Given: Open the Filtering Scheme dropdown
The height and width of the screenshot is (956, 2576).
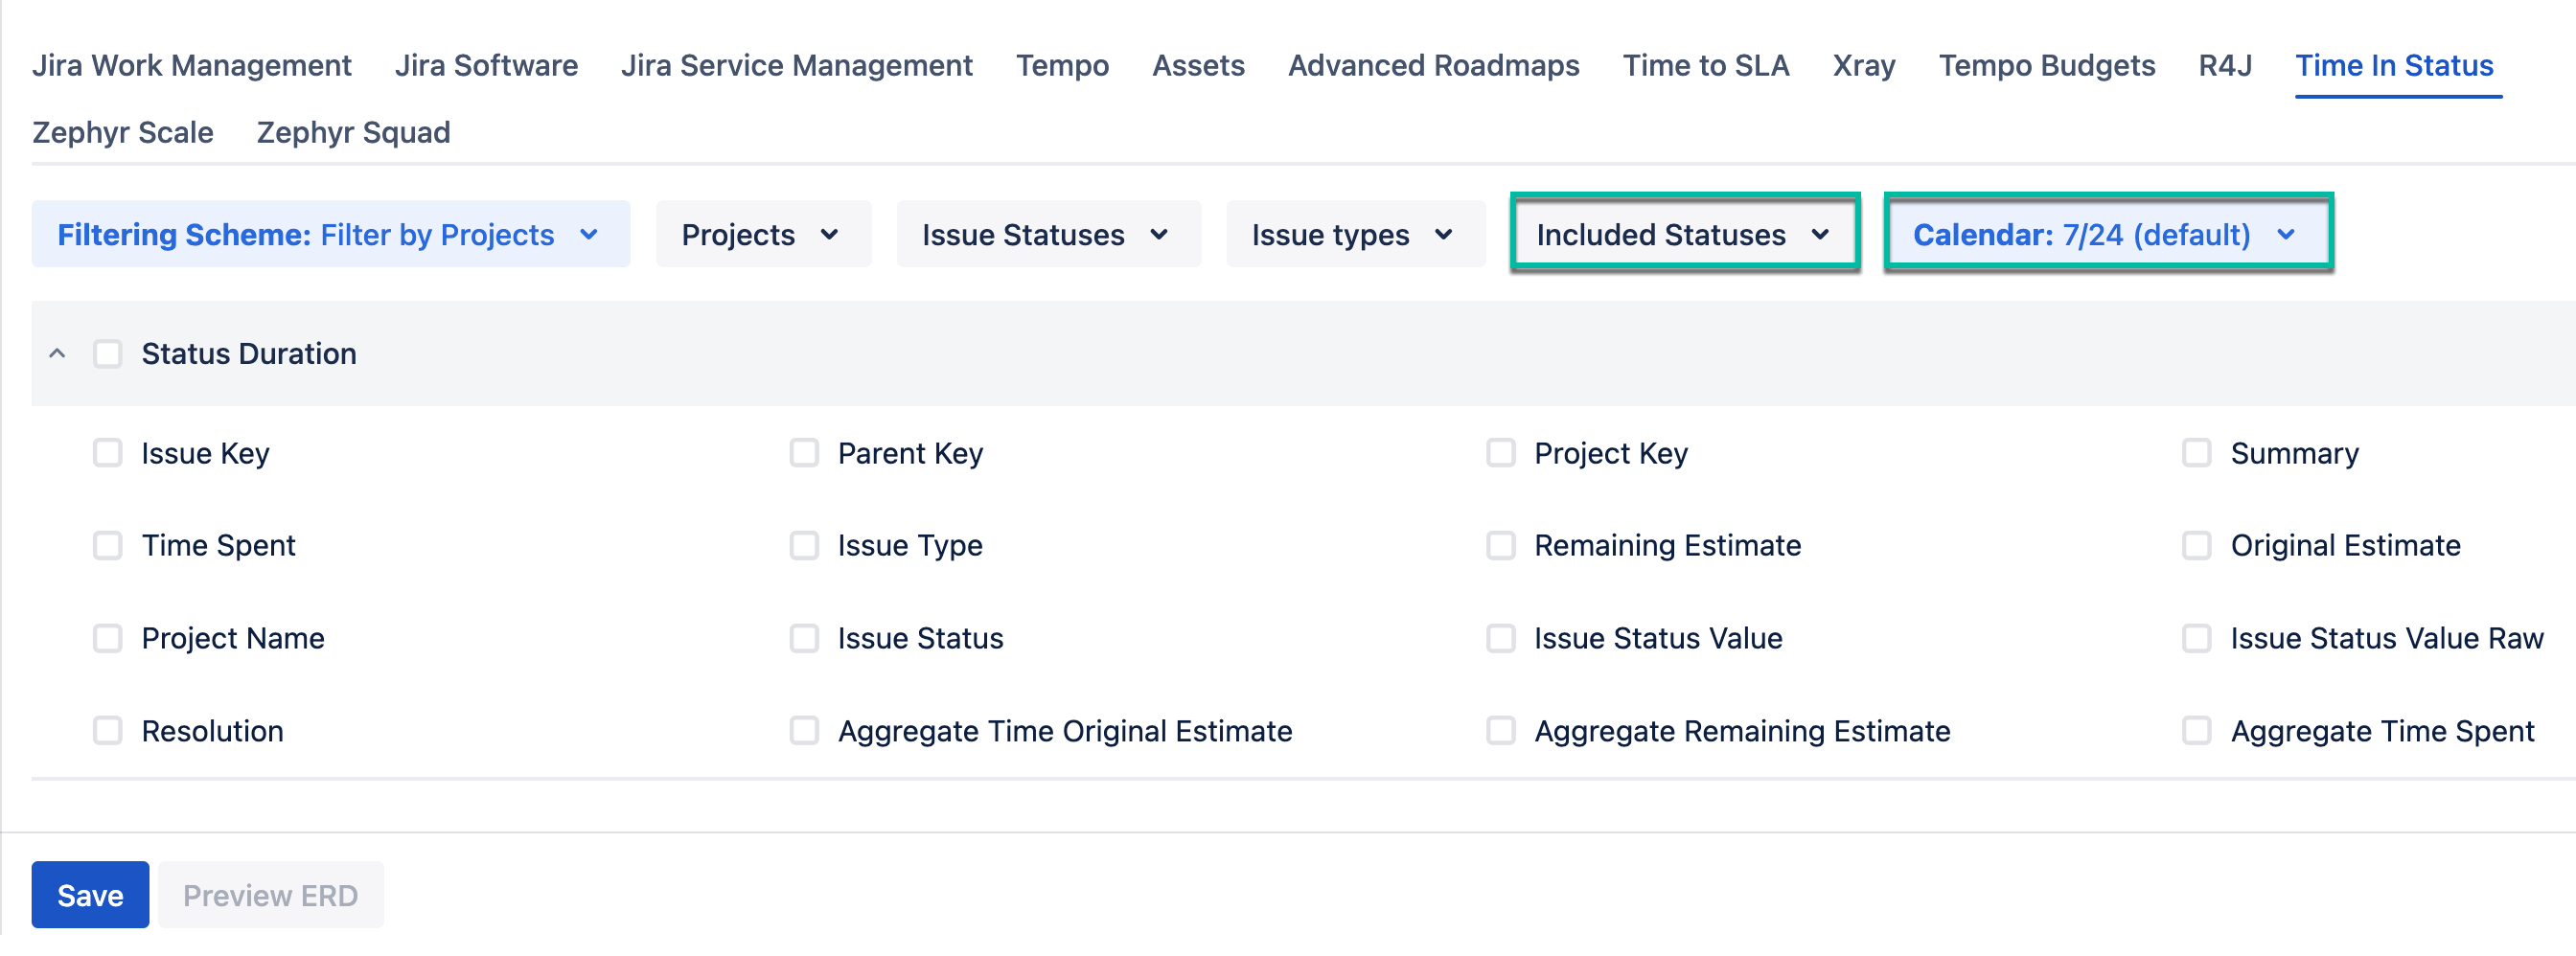Looking at the screenshot, I should pyautogui.click(x=330, y=234).
